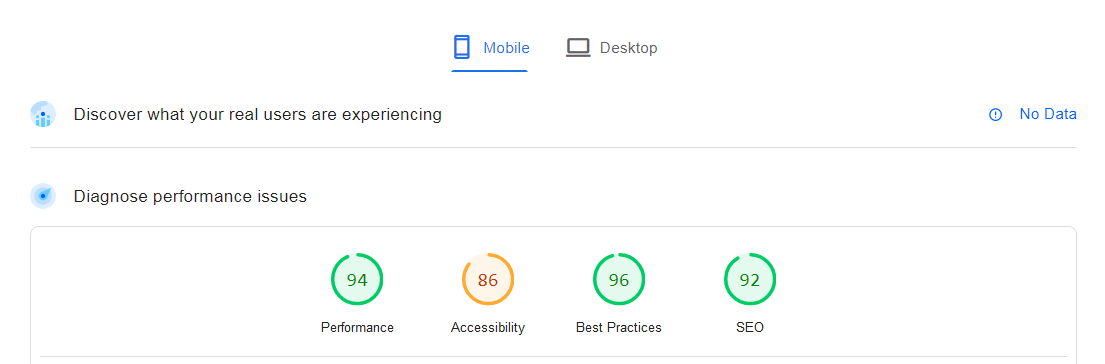Switch to the Mobile tab label
The height and width of the screenshot is (364, 1105).
pos(506,48)
